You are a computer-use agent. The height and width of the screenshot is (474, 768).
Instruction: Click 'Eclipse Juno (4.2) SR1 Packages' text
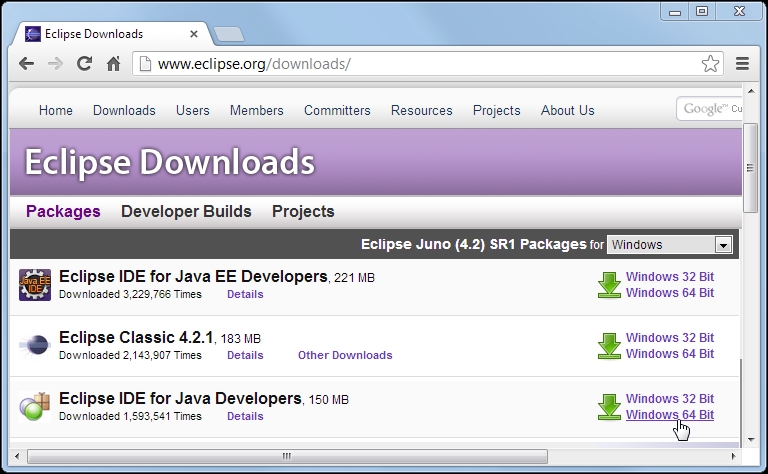click(x=474, y=244)
